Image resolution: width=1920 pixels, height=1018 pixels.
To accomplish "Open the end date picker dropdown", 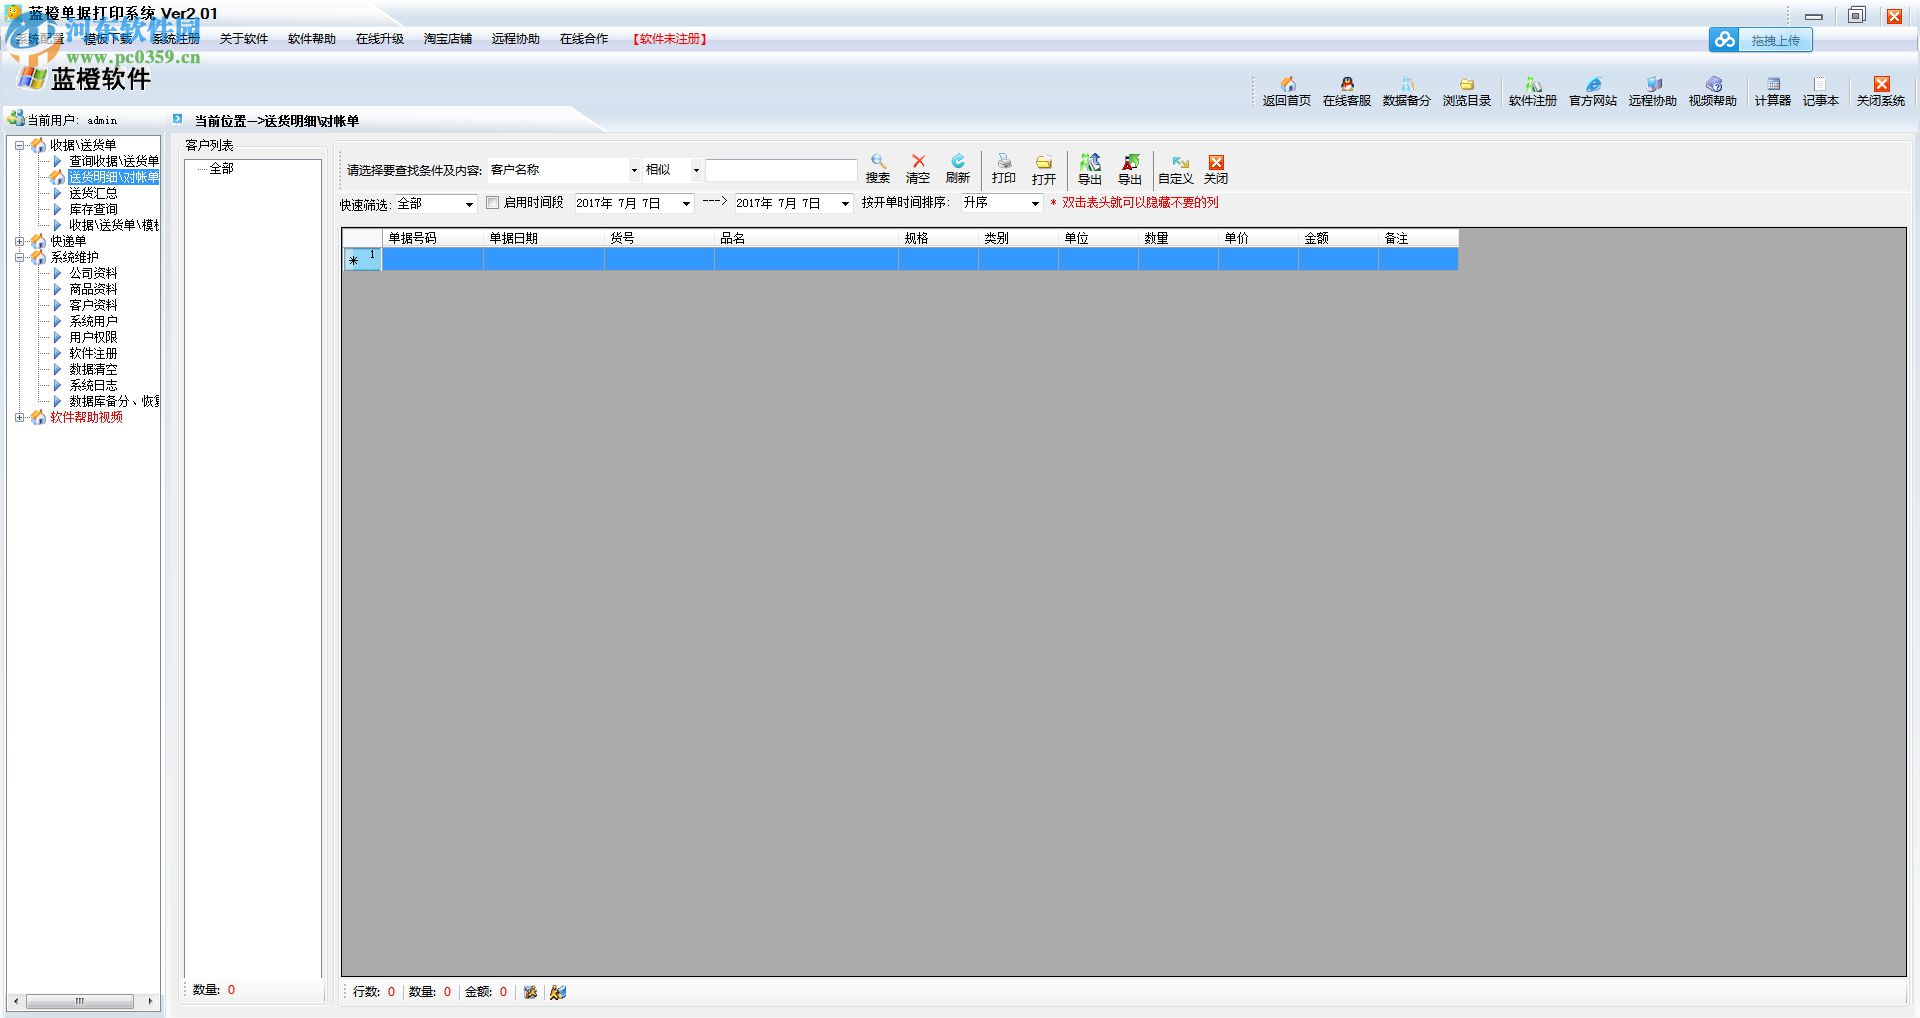I will [x=845, y=204].
